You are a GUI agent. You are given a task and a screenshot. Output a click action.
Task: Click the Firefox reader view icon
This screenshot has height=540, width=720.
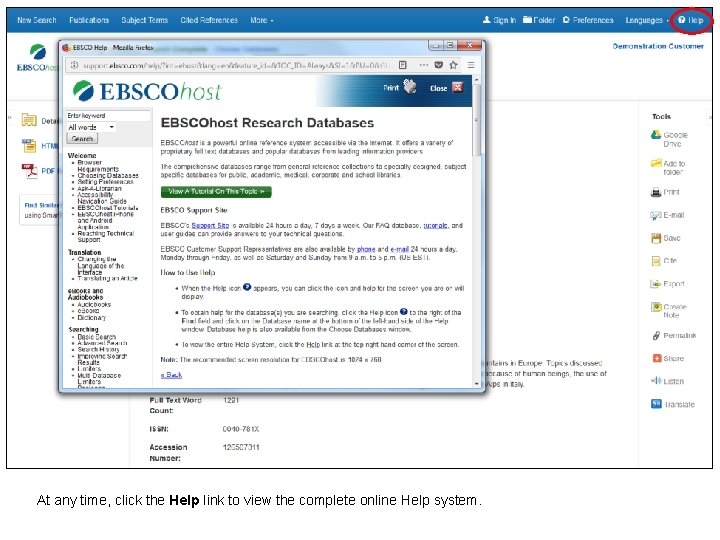(403, 65)
